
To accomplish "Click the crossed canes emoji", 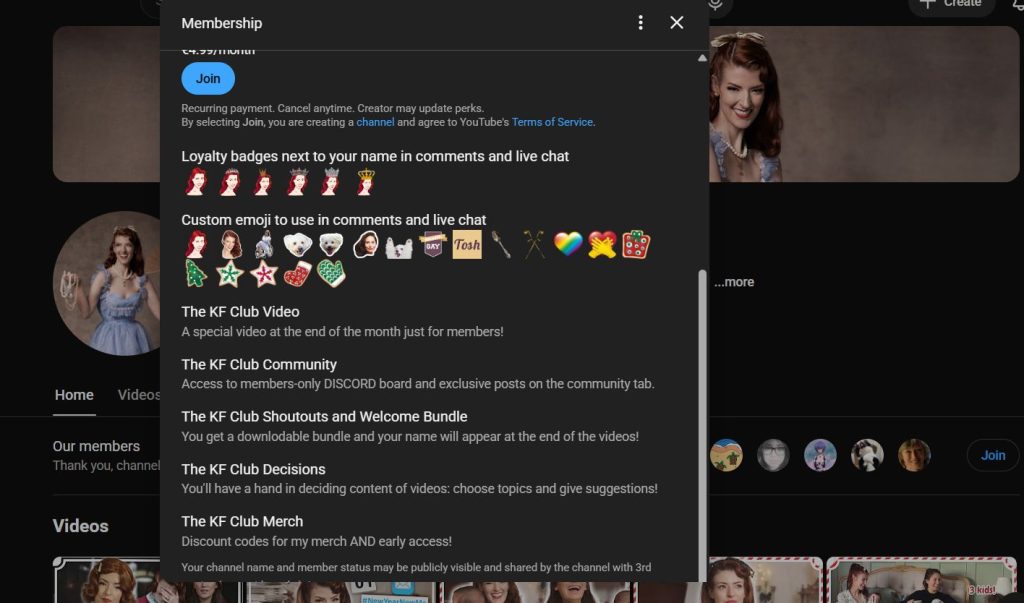I will (x=534, y=244).
